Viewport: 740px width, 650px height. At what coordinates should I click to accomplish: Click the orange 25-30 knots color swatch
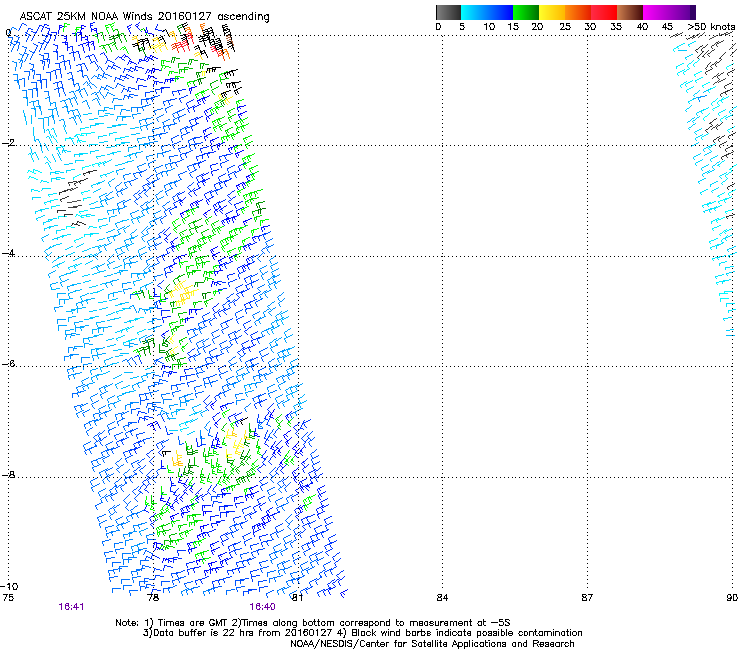(x=578, y=12)
